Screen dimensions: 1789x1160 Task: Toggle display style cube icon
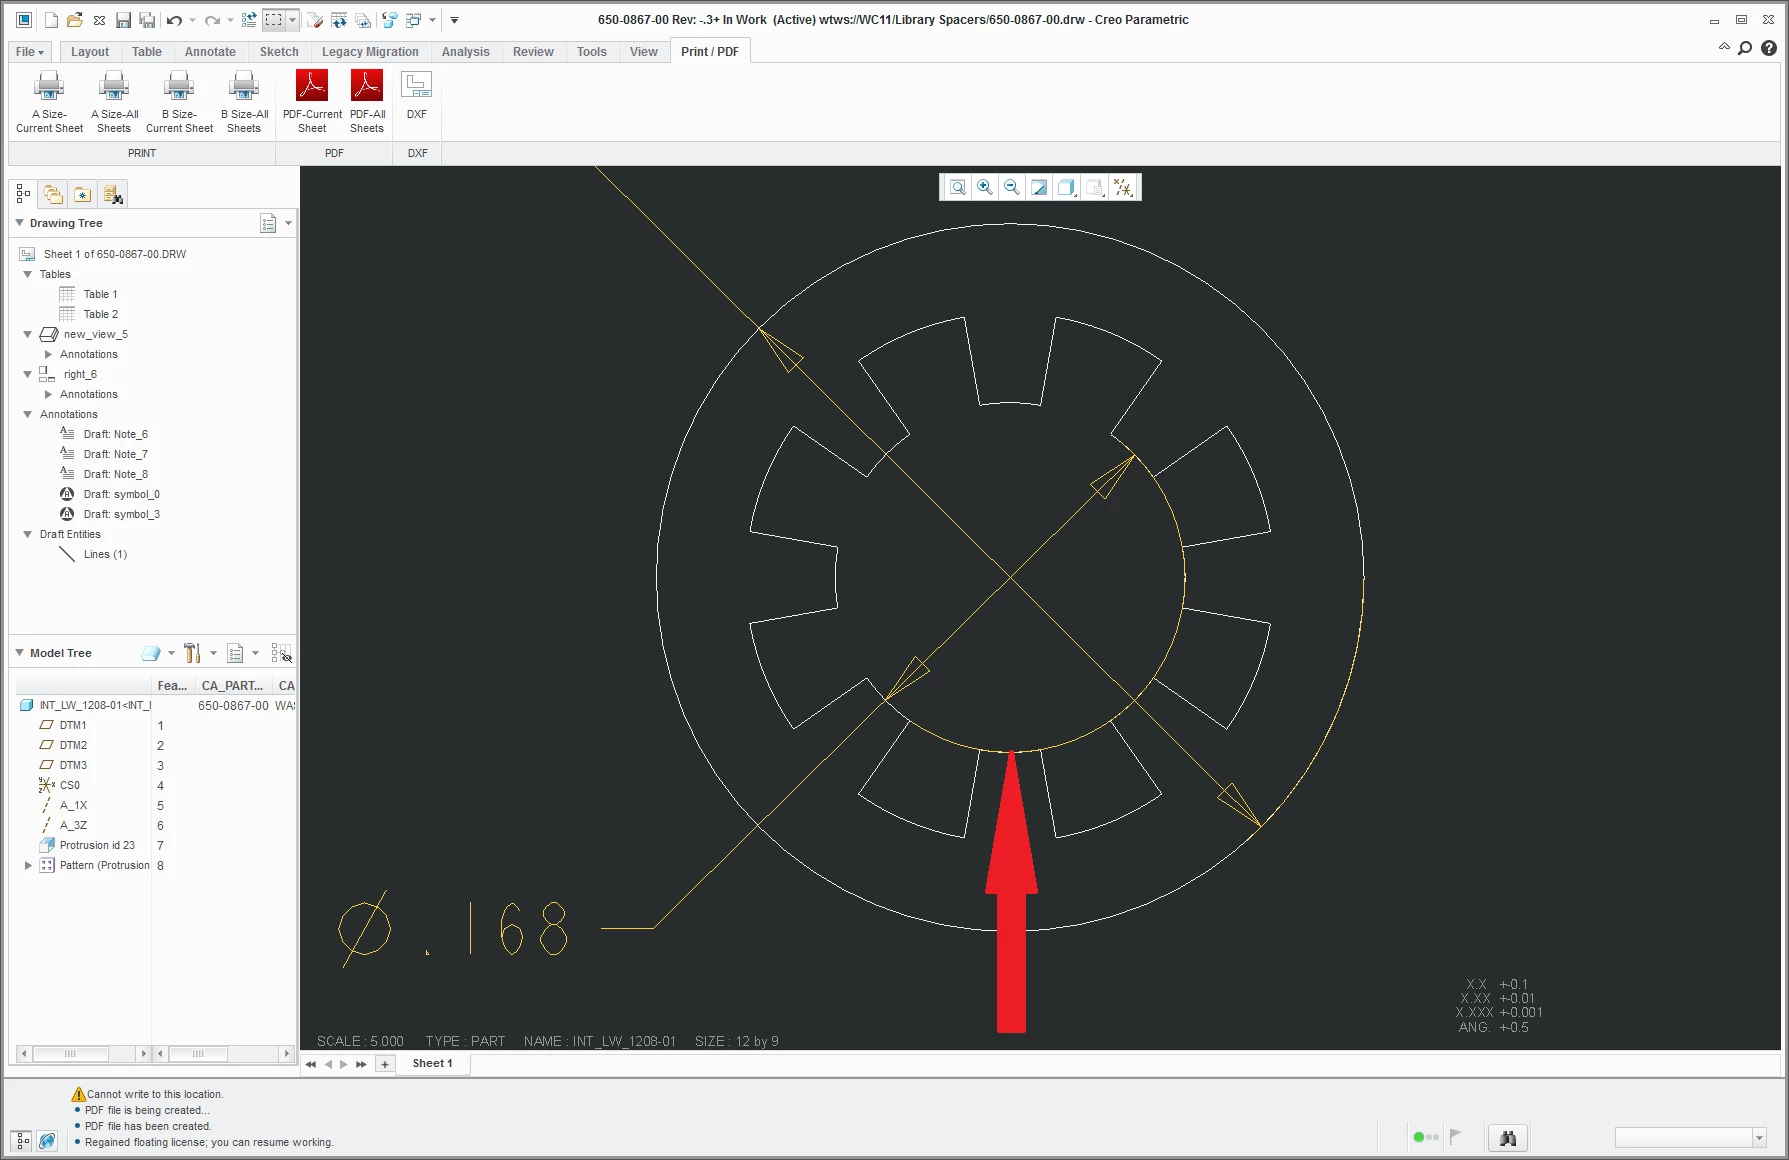click(x=1066, y=187)
